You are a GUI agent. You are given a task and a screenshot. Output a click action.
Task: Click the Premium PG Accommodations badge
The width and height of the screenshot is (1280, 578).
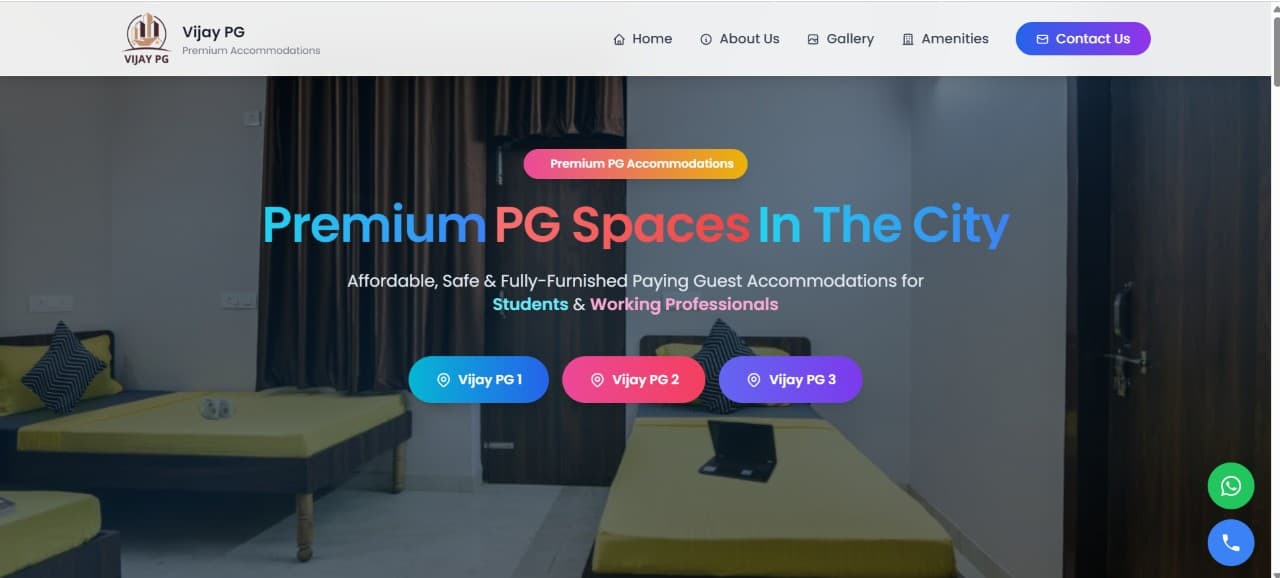635,164
